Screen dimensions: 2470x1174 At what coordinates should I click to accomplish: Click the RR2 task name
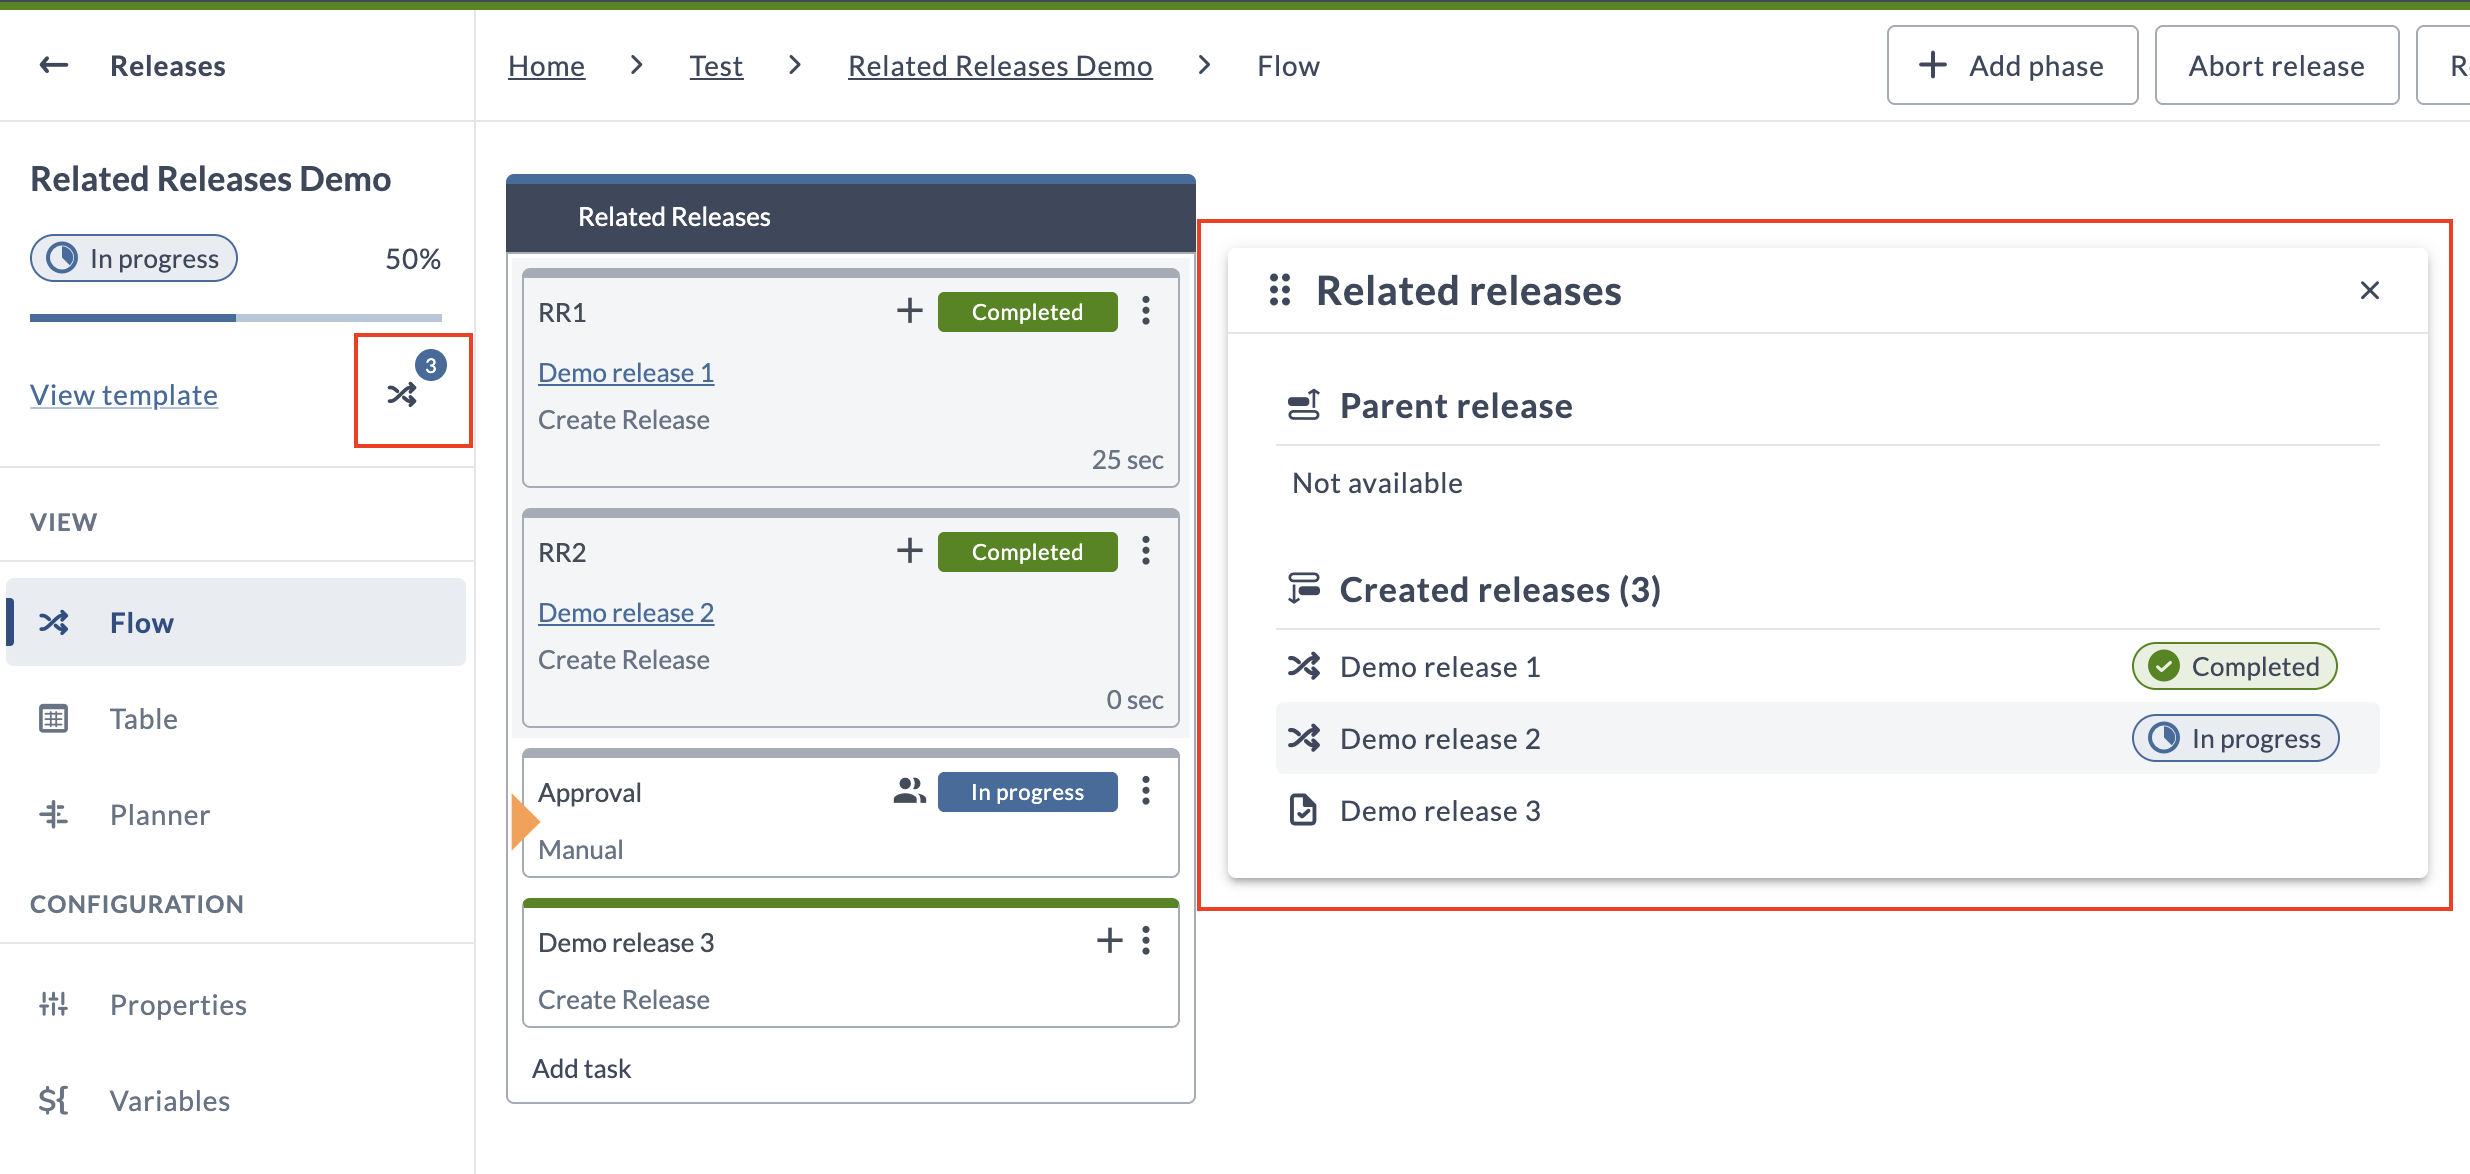click(562, 552)
